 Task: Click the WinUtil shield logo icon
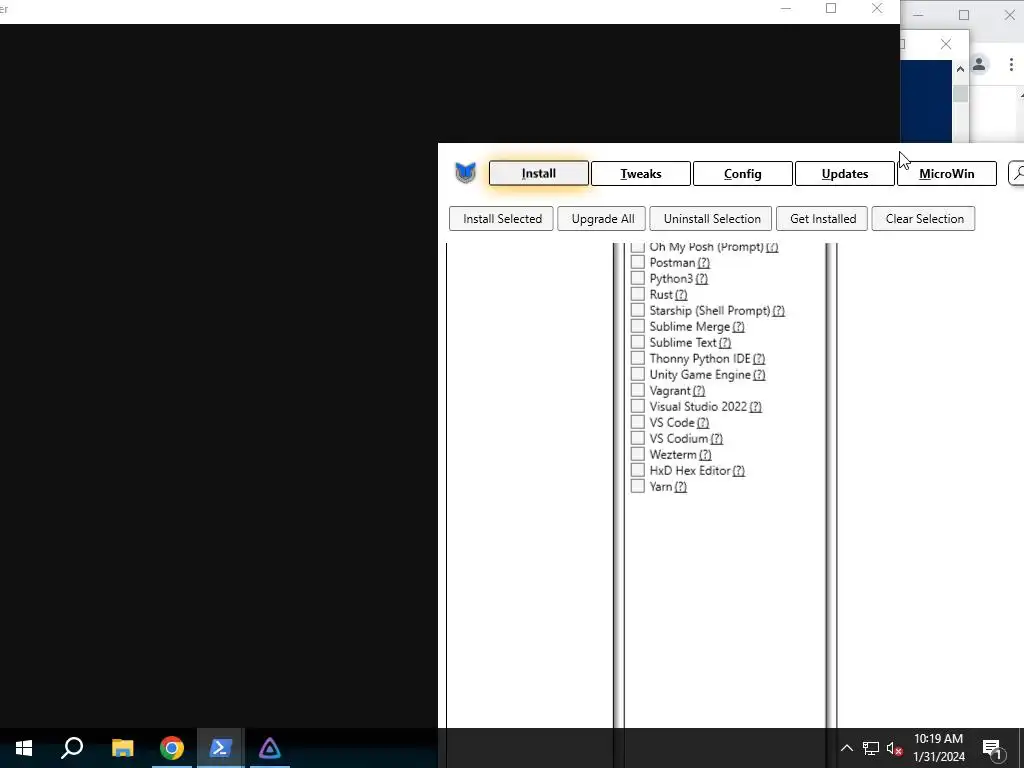tap(466, 173)
